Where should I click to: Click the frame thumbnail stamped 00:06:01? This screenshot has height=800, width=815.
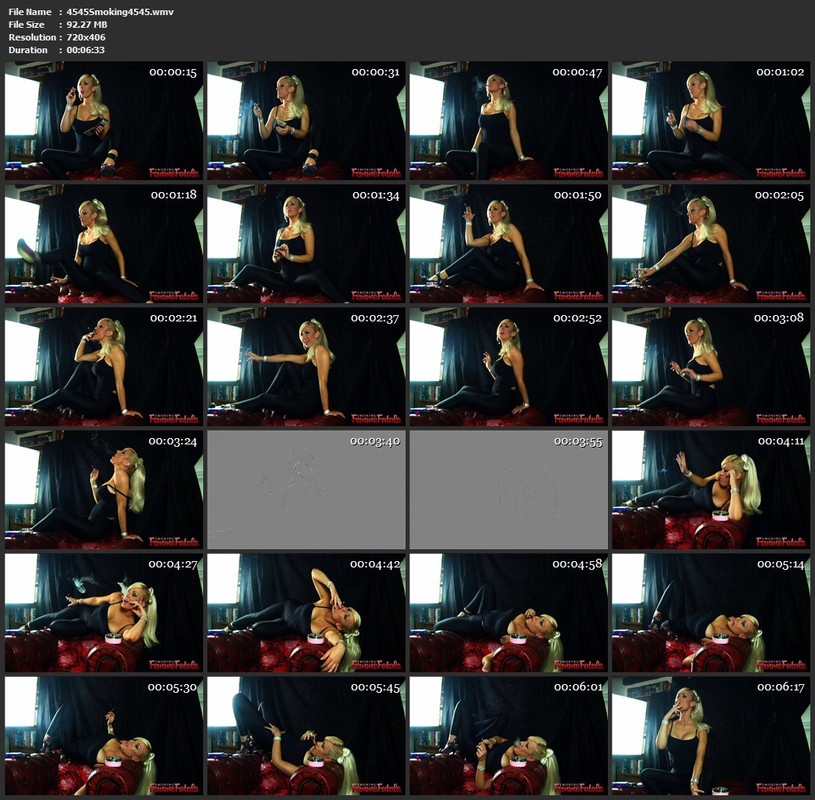click(x=508, y=736)
